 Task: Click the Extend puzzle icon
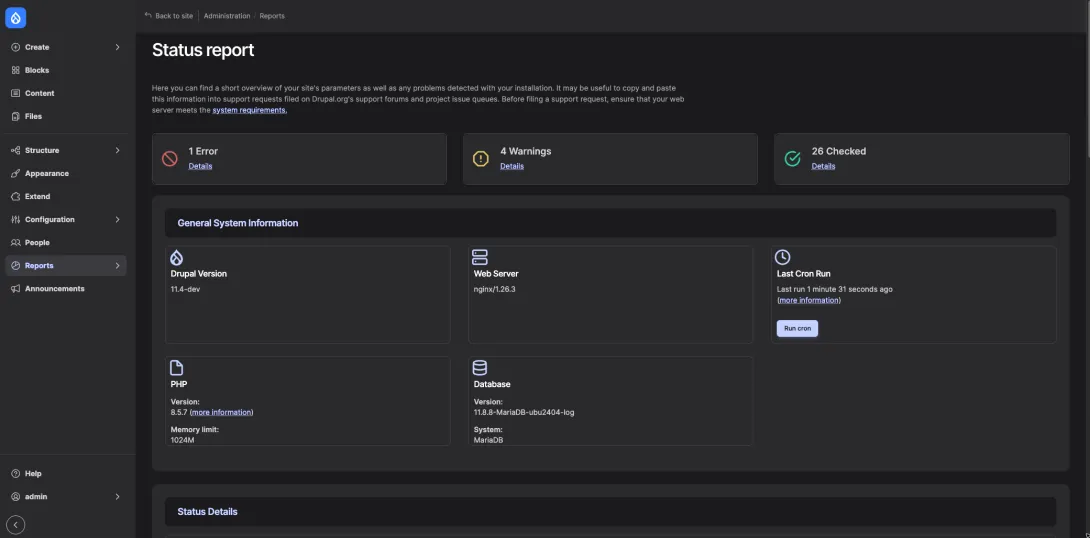coord(15,197)
